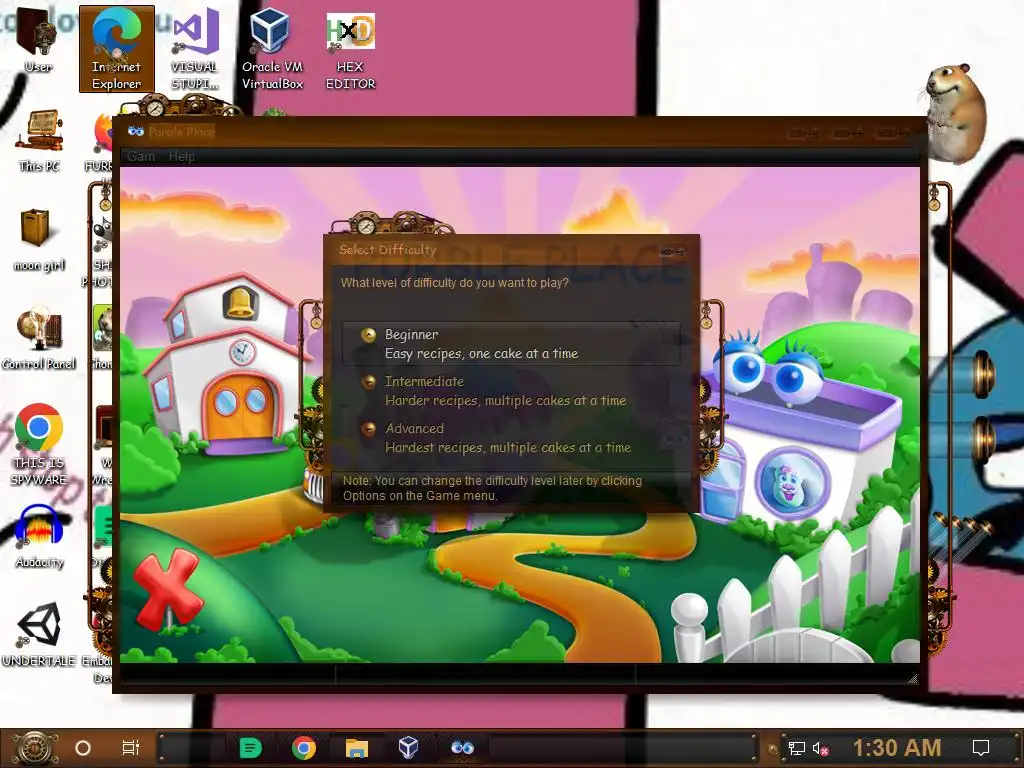
Task: Open File Explorer from the taskbar
Action: point(357,748)
